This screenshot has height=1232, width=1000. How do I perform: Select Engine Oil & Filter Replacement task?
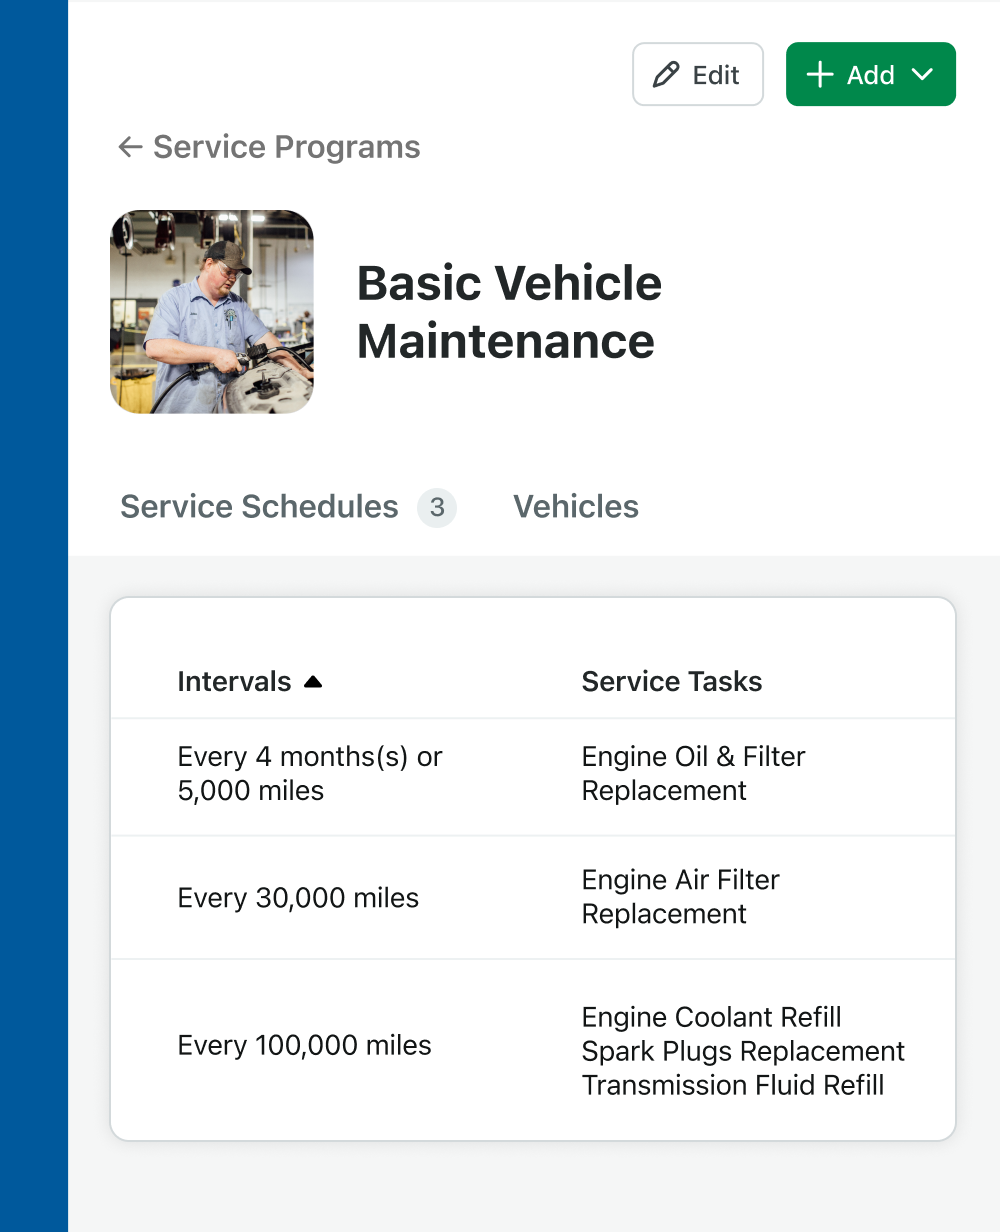[x=693, y=773]
